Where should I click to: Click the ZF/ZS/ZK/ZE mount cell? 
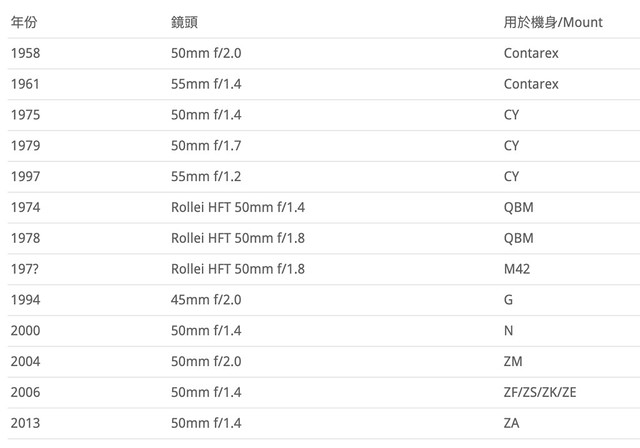tap(540, 393)
